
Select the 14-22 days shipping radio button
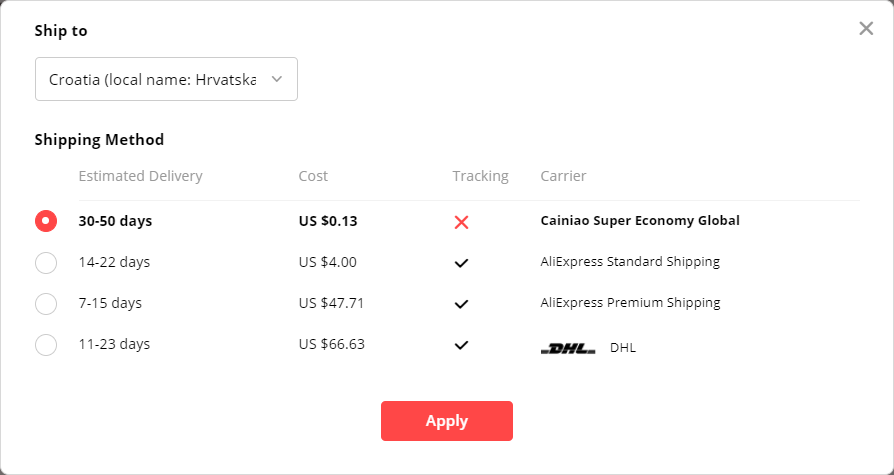(x=46, y=263)
